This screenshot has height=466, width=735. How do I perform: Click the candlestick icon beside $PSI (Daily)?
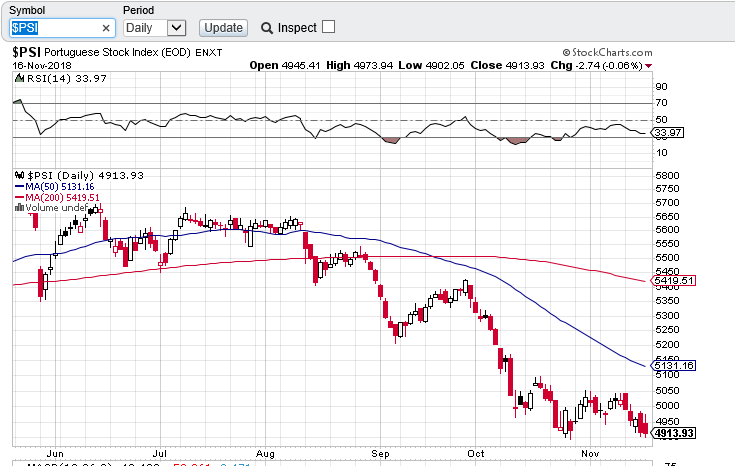tap(20, 175)
